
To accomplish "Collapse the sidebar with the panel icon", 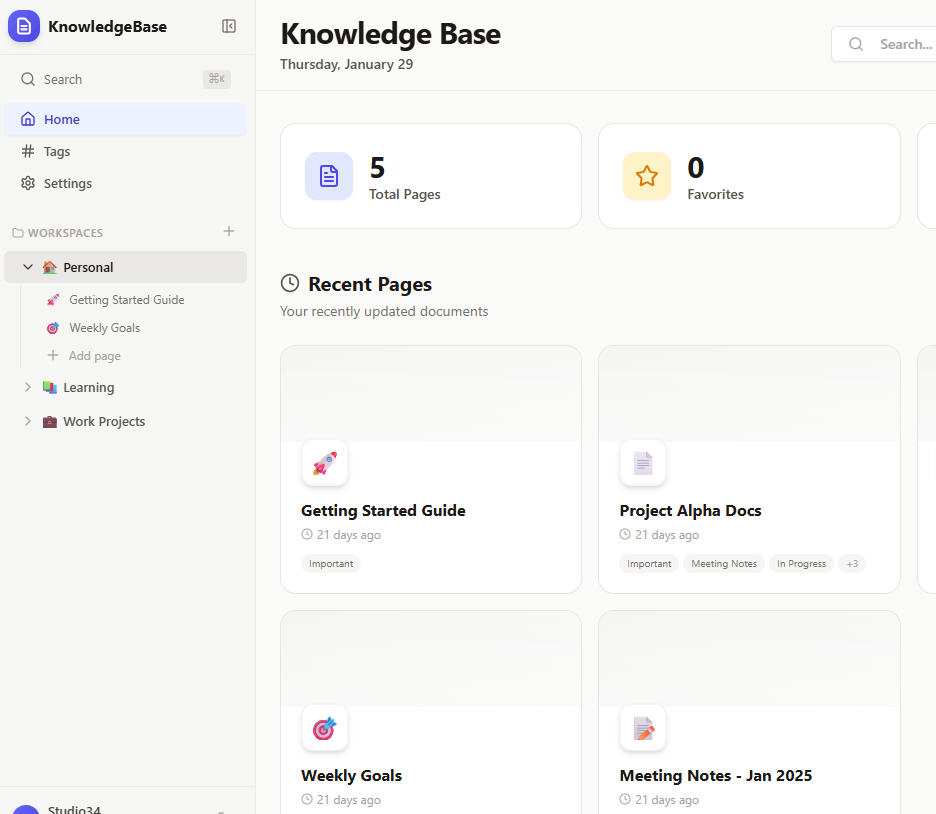I will (229, 26).
